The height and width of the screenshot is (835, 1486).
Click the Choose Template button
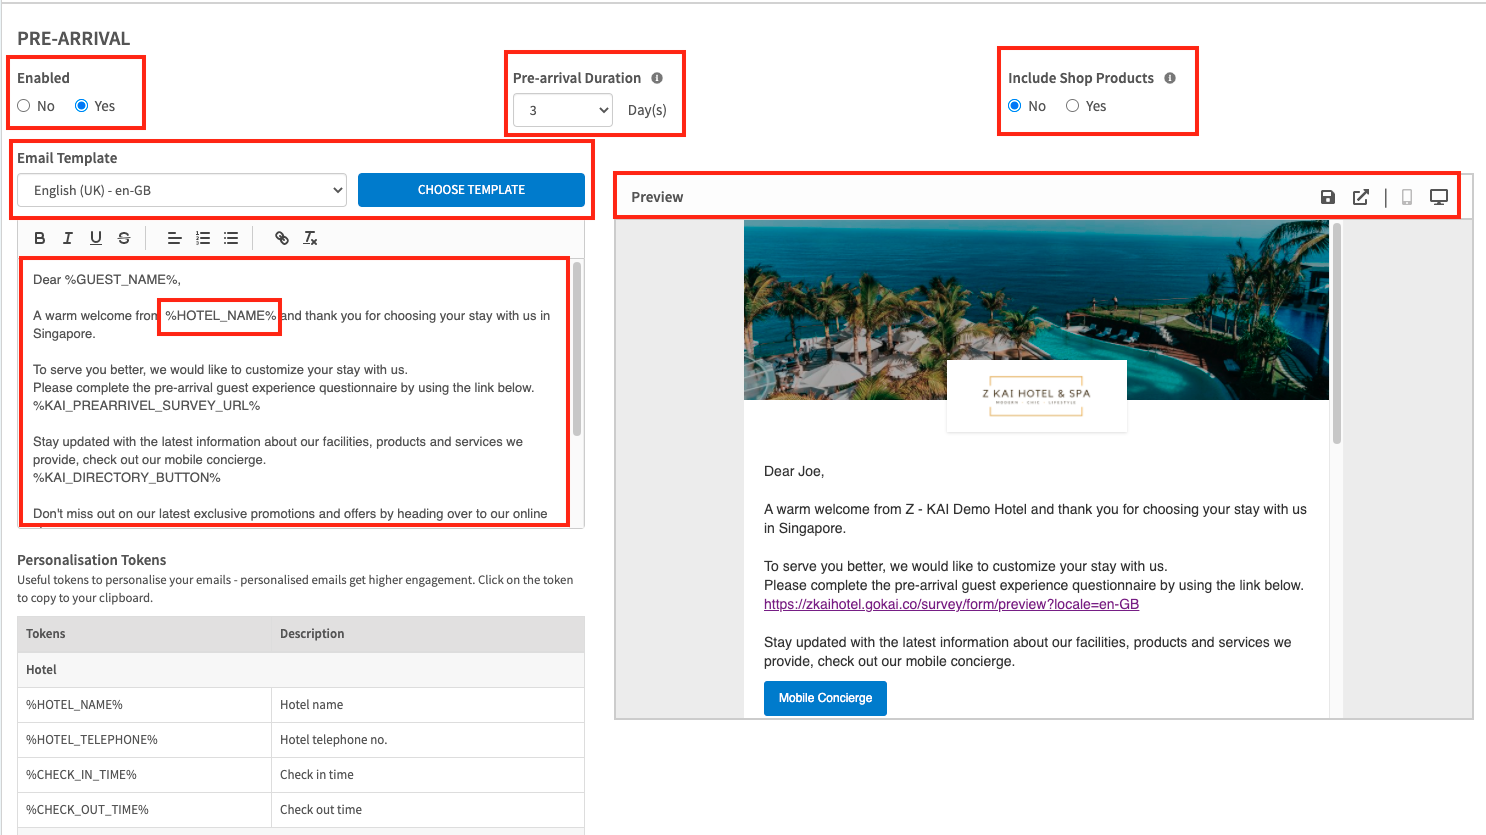(471, 190)
